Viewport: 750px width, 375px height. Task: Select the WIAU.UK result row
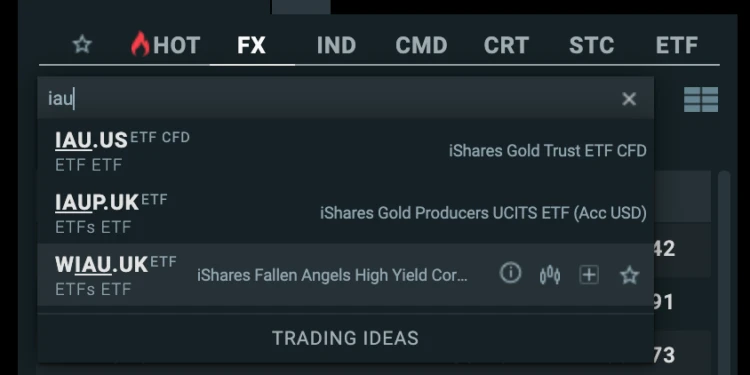pyautogui.click(x=345, y=275)
